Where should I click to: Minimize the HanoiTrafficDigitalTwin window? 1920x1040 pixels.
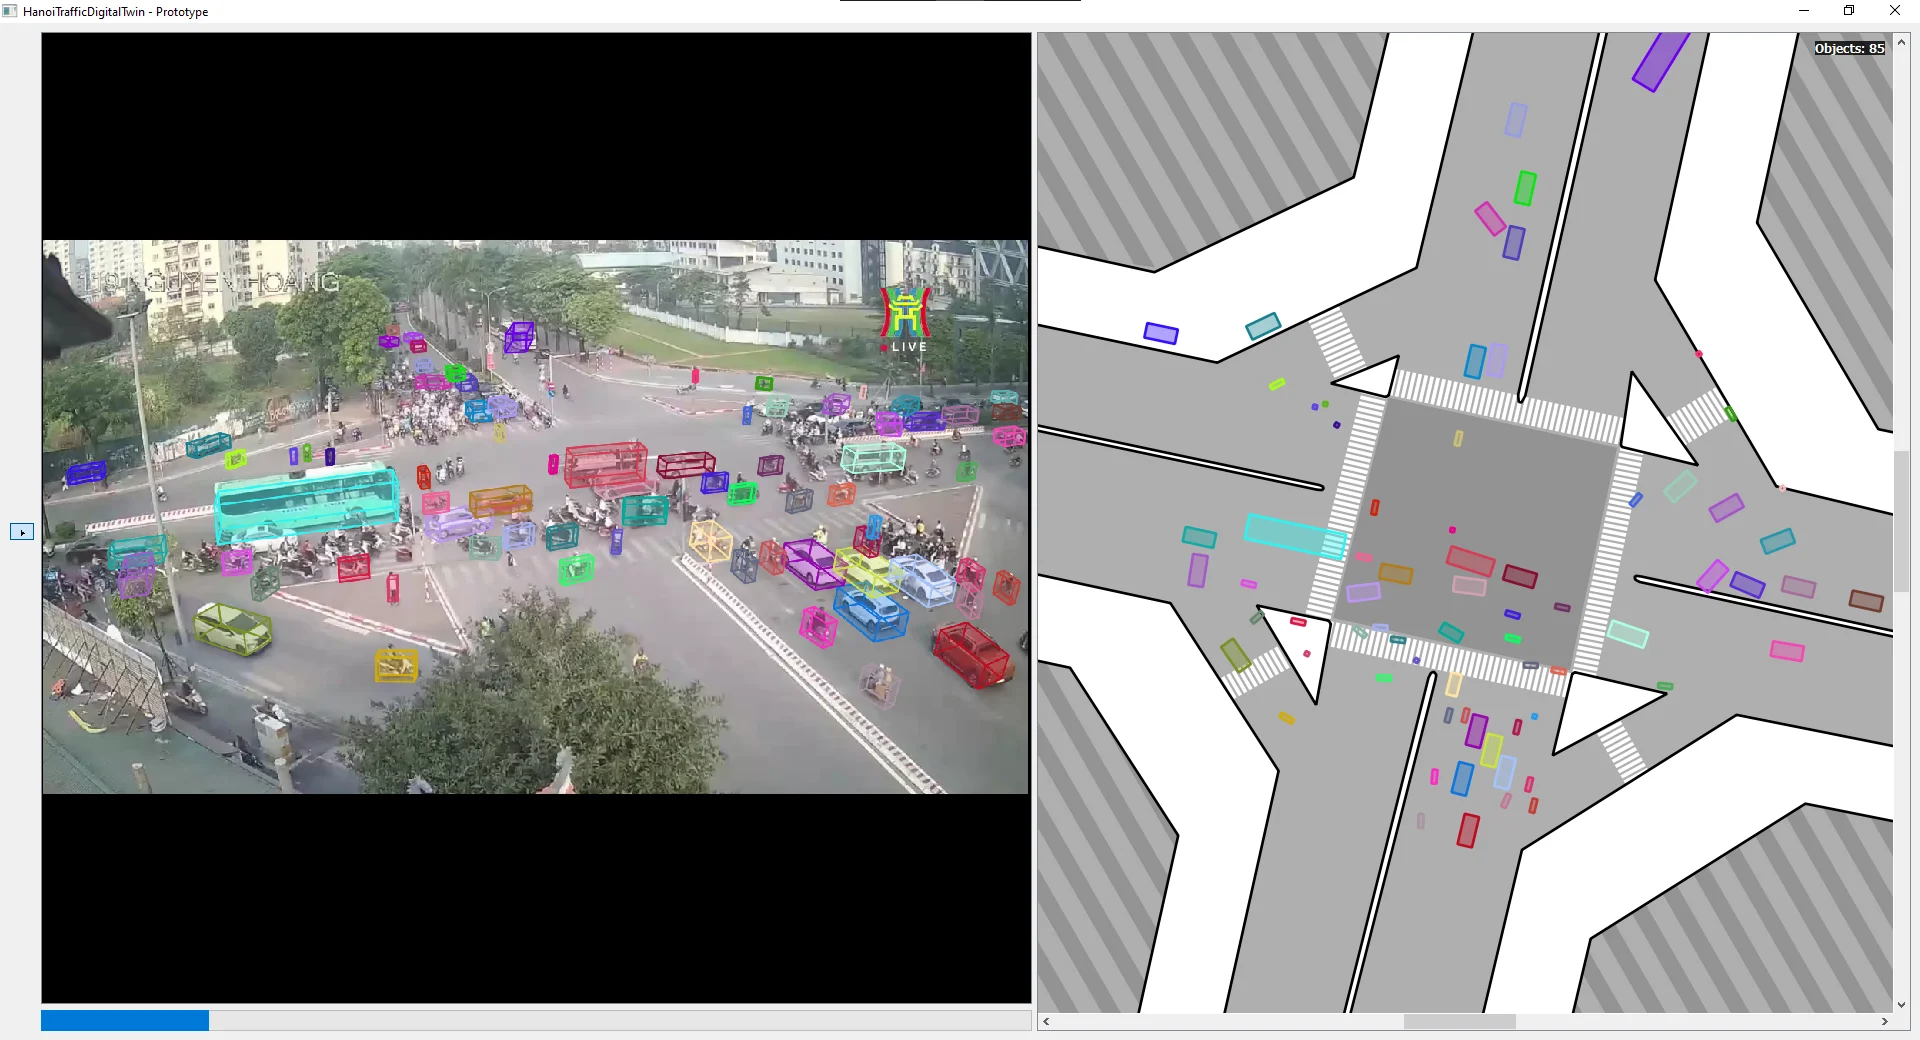(x=1803, y=11)
